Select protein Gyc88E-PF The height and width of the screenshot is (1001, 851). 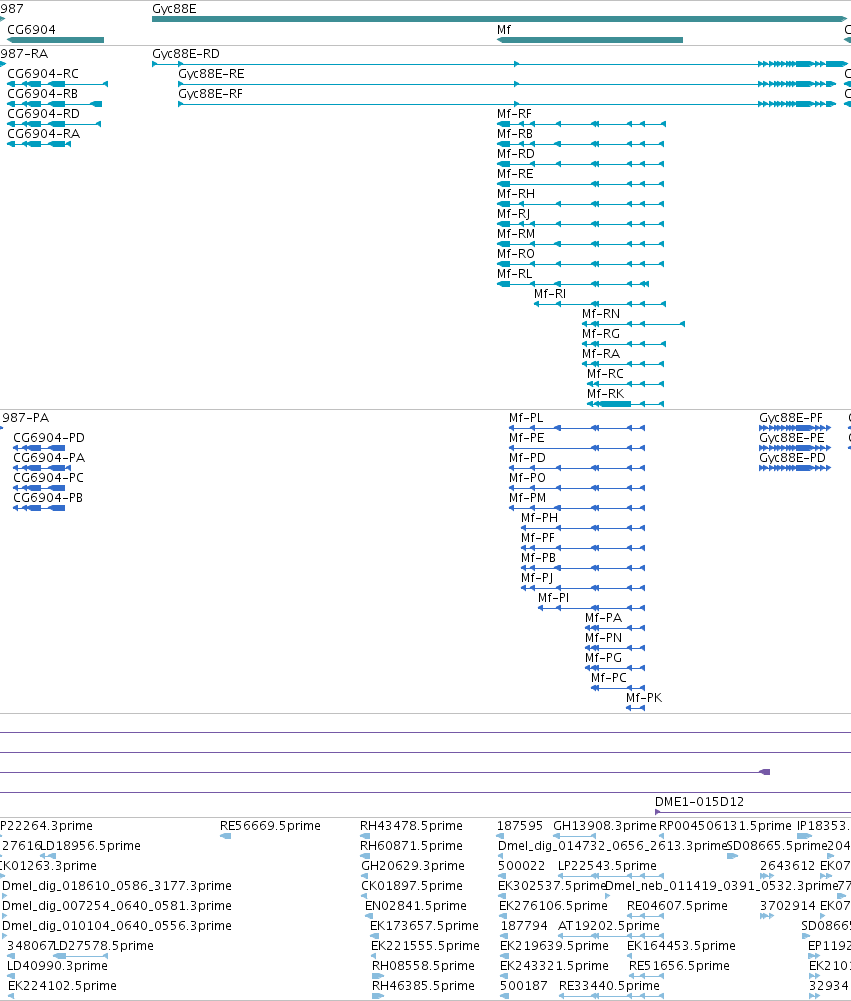(x=791, y=418)
